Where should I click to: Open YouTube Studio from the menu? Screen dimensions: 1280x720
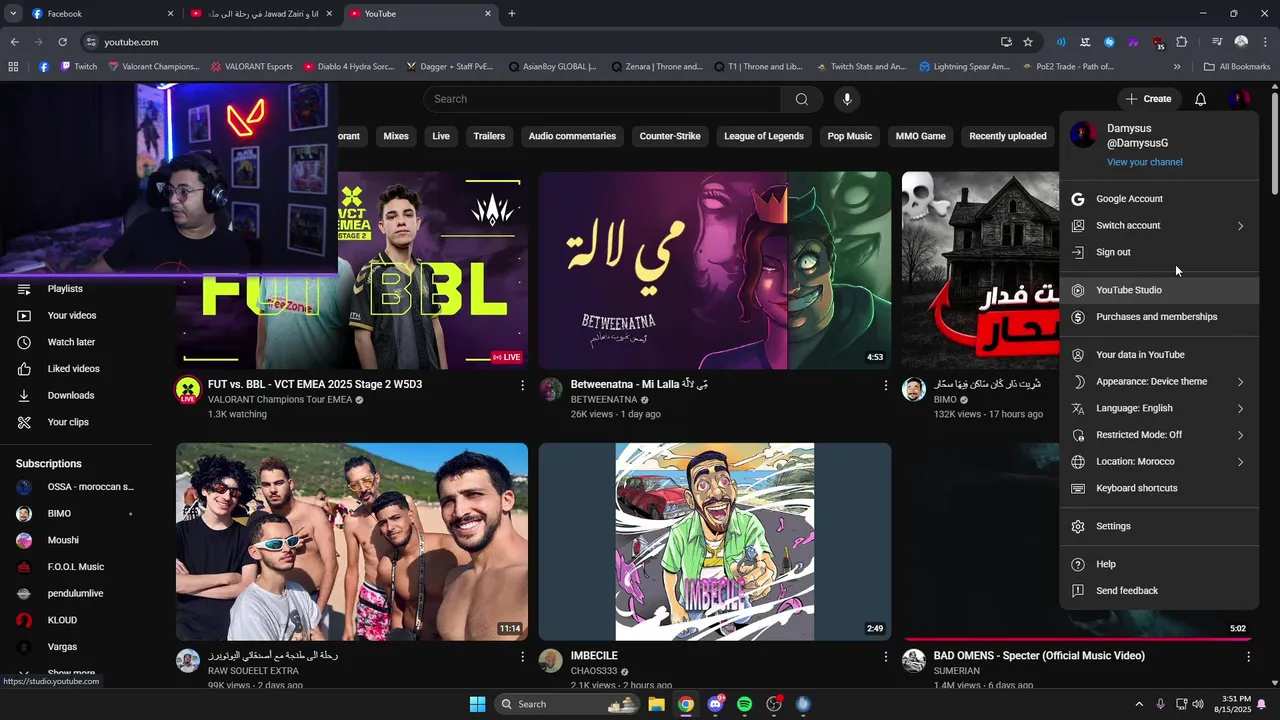pyautogui.click(x=1159, y=290)
